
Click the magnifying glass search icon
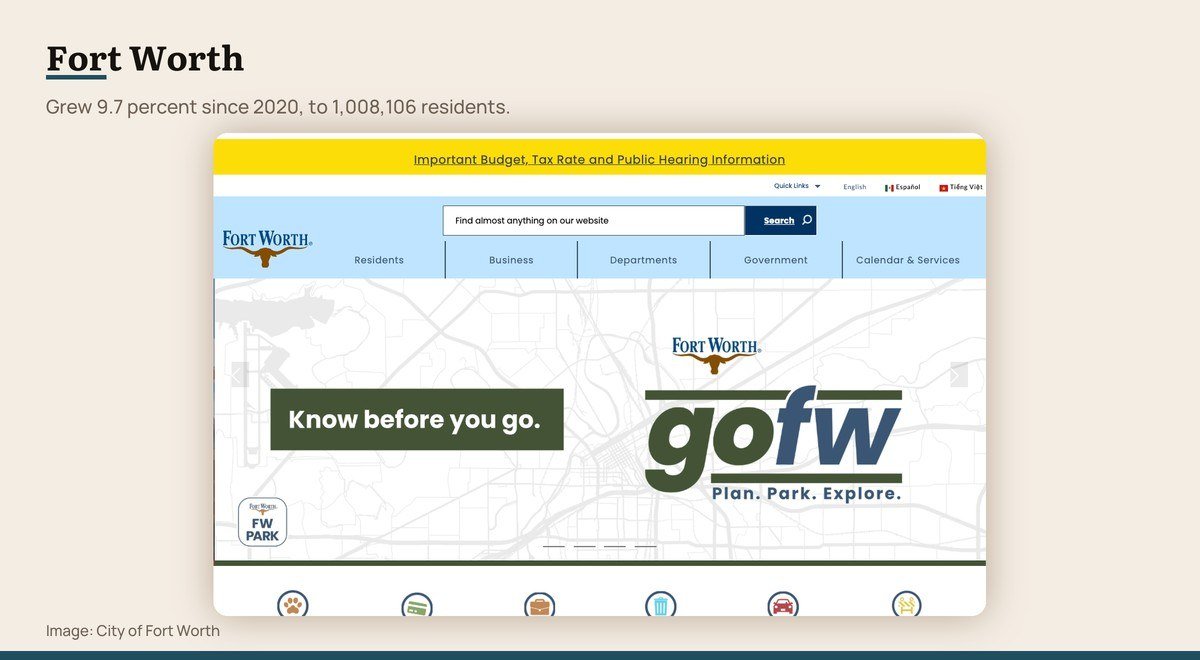(807, 220)
